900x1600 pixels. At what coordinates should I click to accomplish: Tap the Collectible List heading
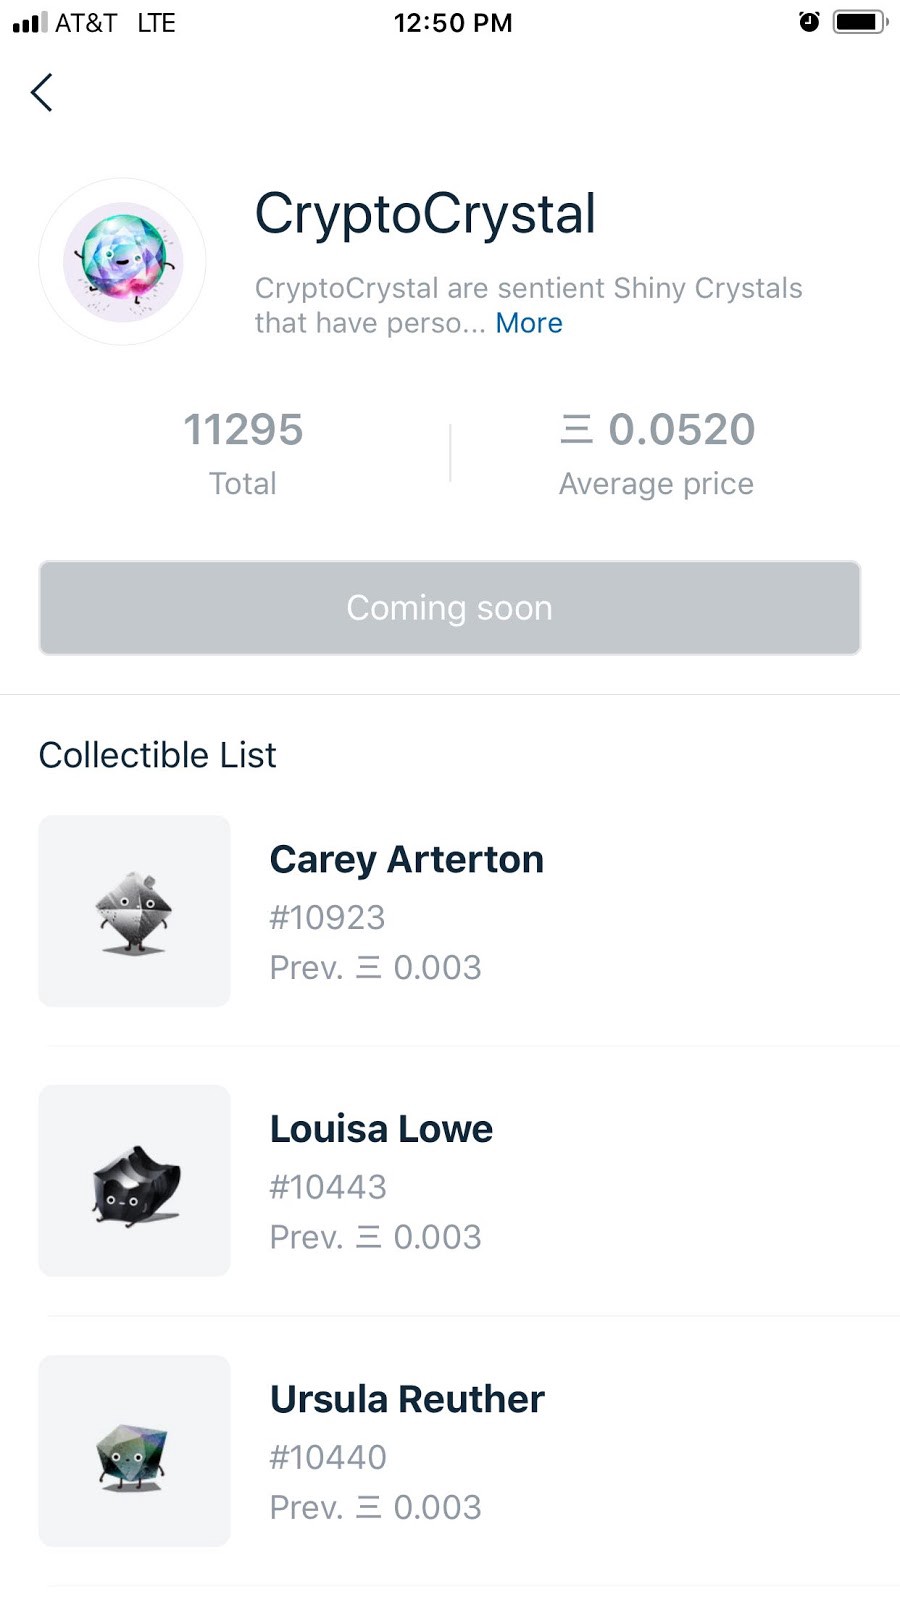click(157, 755)
